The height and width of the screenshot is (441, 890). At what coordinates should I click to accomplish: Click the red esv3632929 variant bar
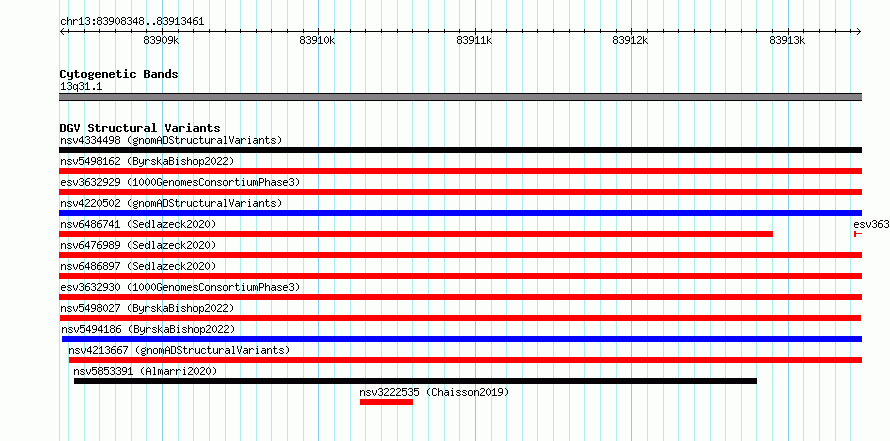460,192
